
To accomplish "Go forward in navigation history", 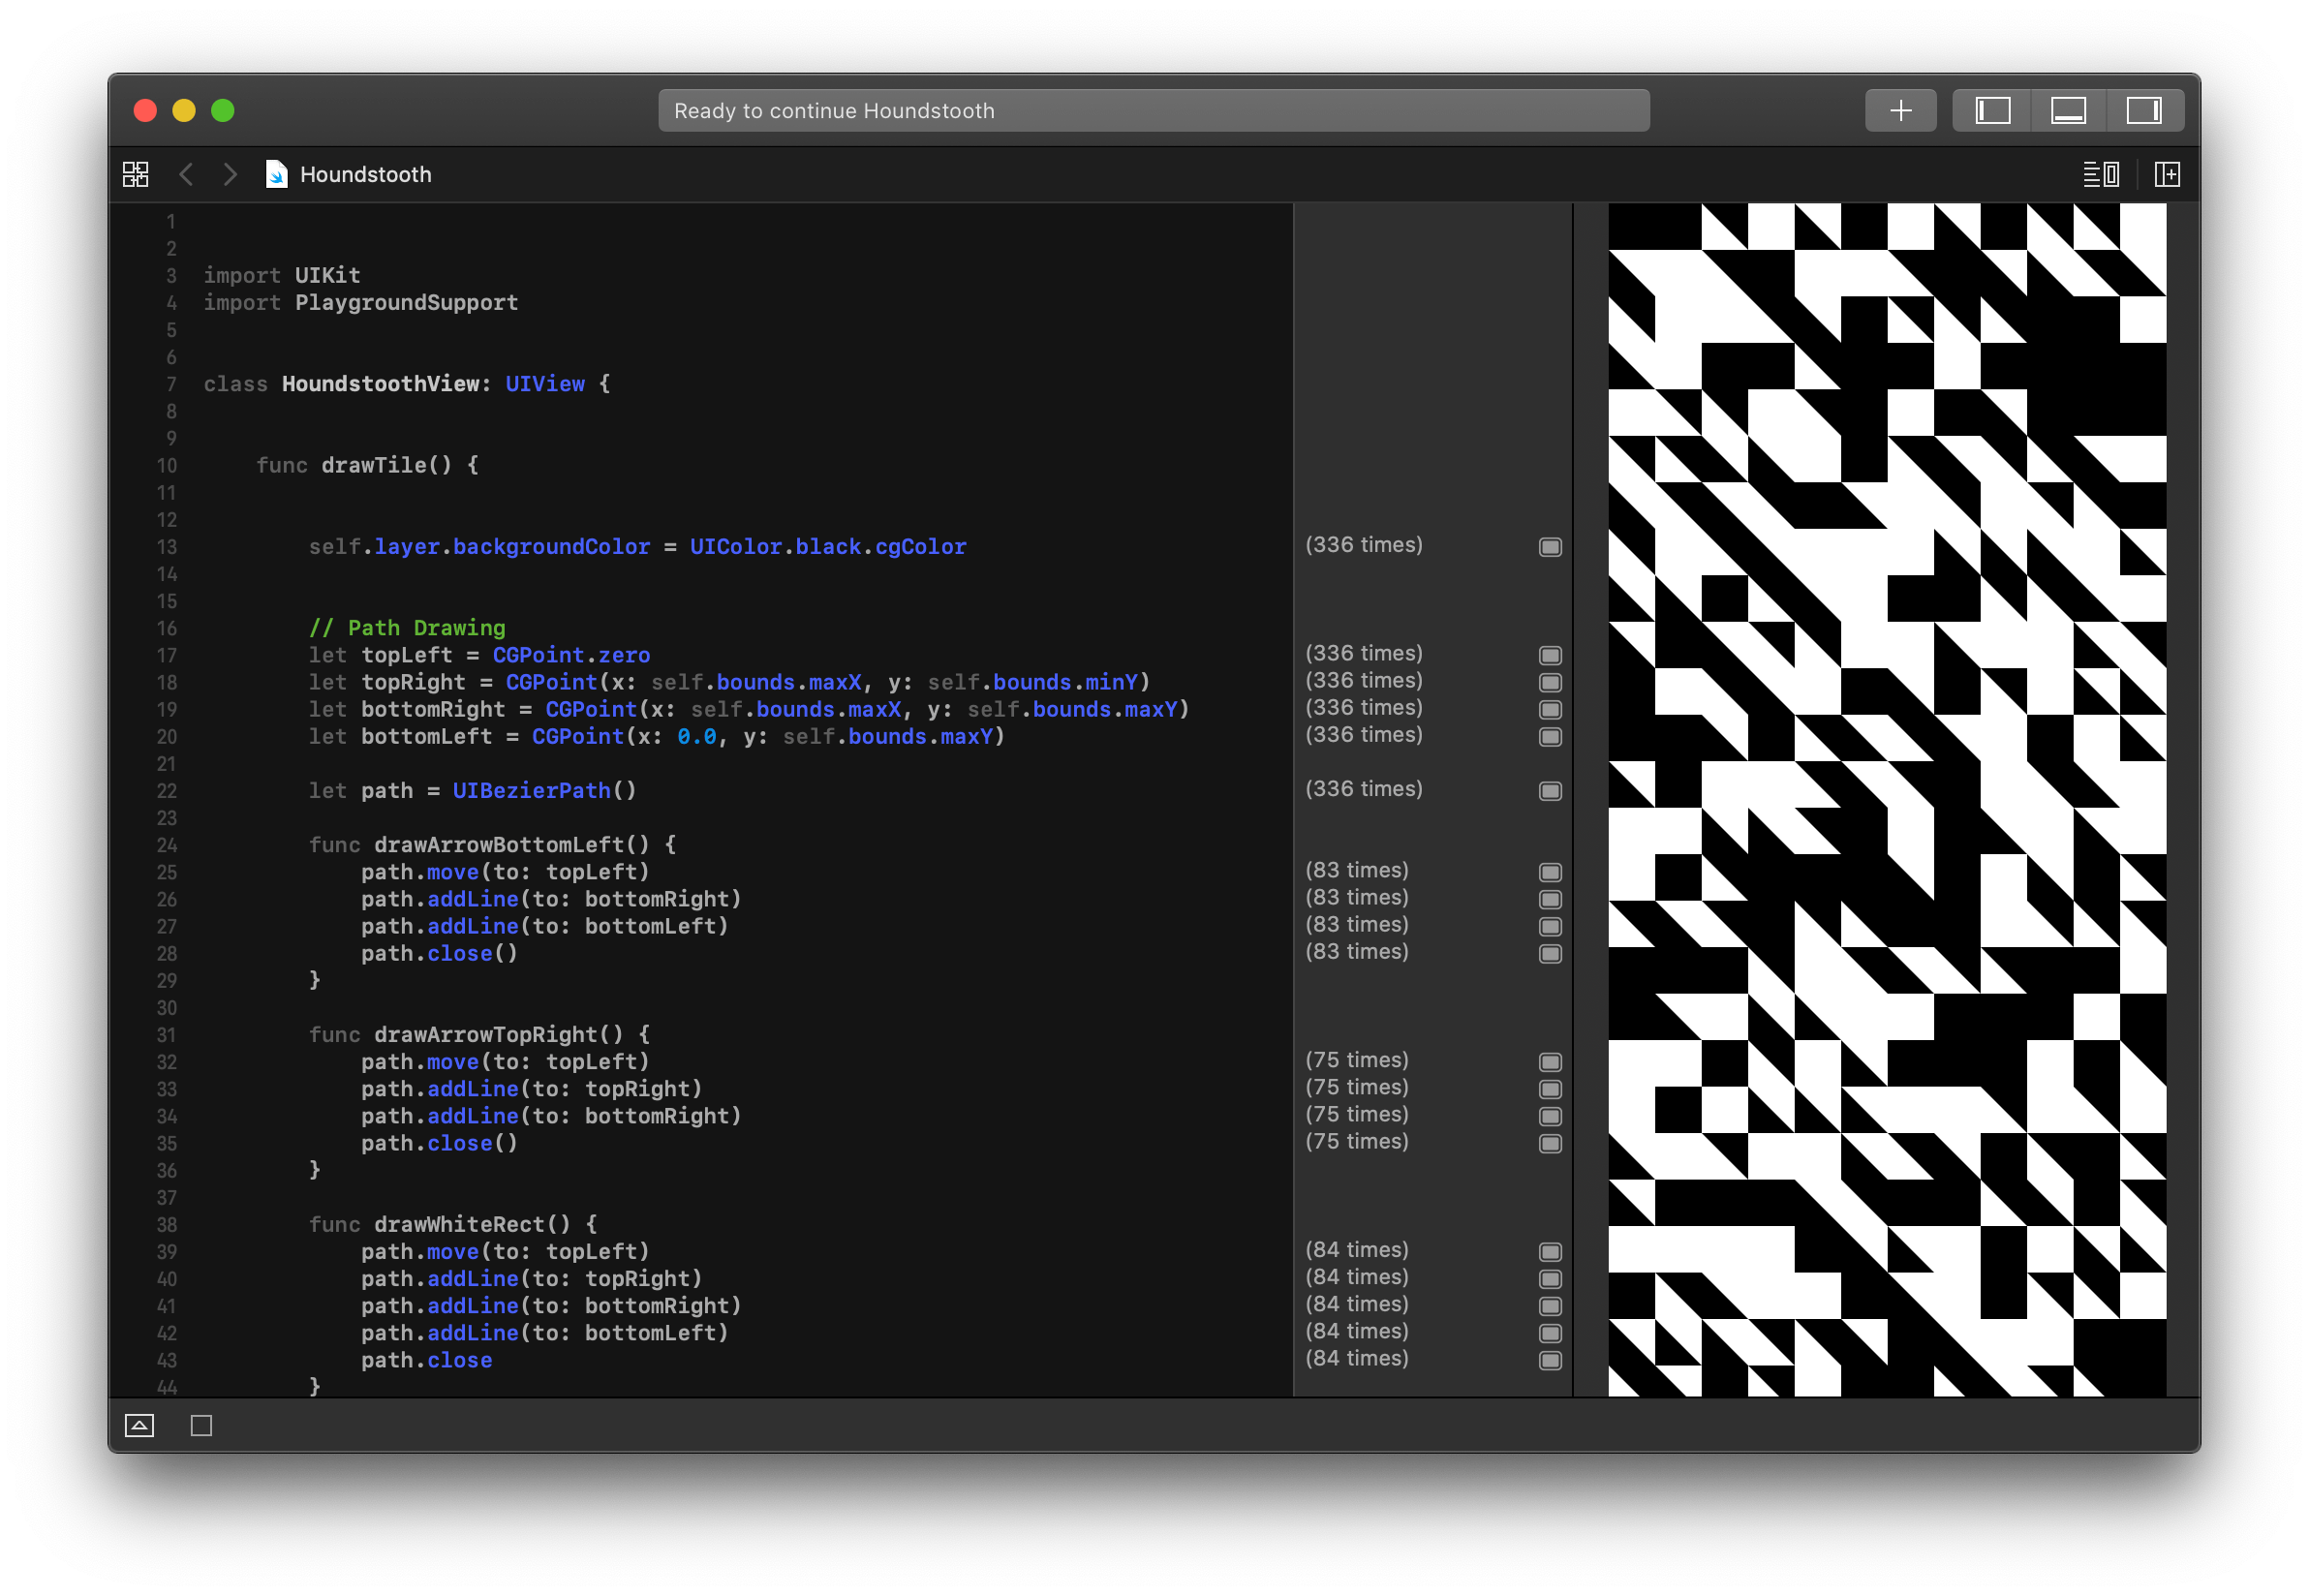I will [x=230, y=174].
